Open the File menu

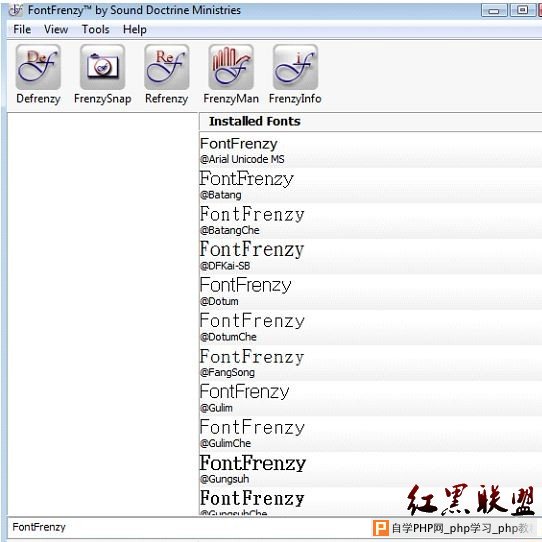22,29
